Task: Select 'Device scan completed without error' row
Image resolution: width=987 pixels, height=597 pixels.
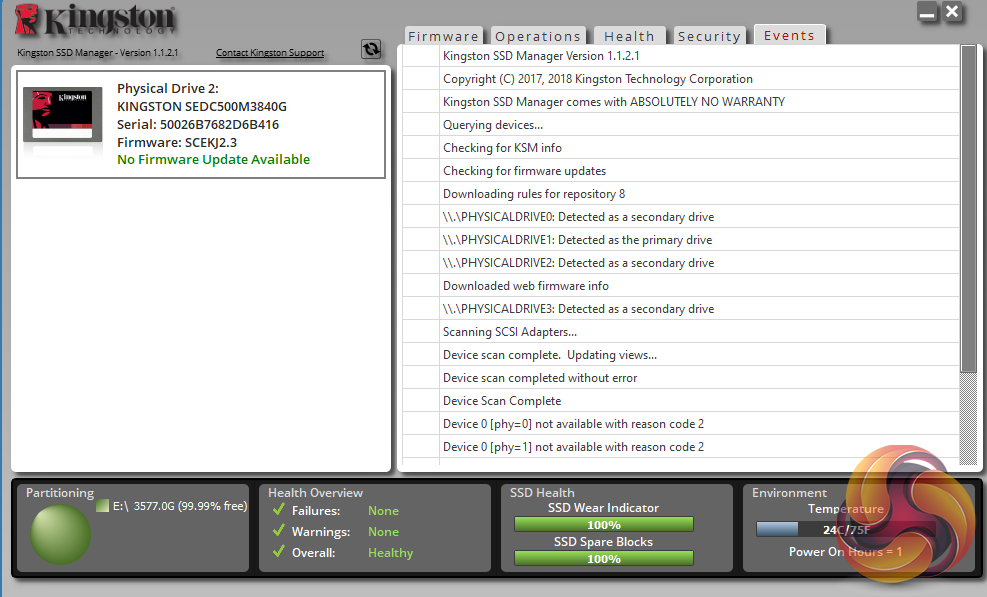Action: tap(680, 377)
